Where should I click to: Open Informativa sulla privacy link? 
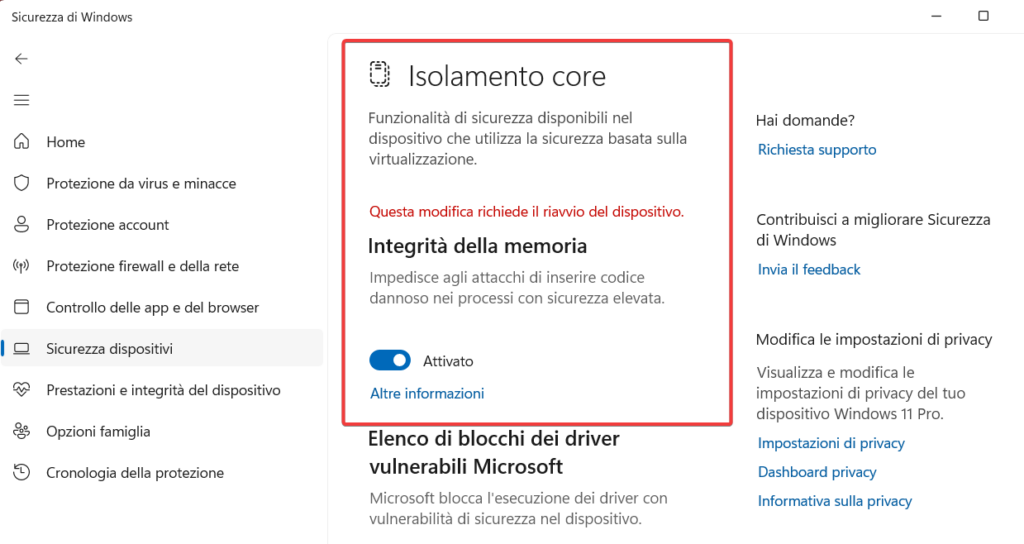pos(835,501)
